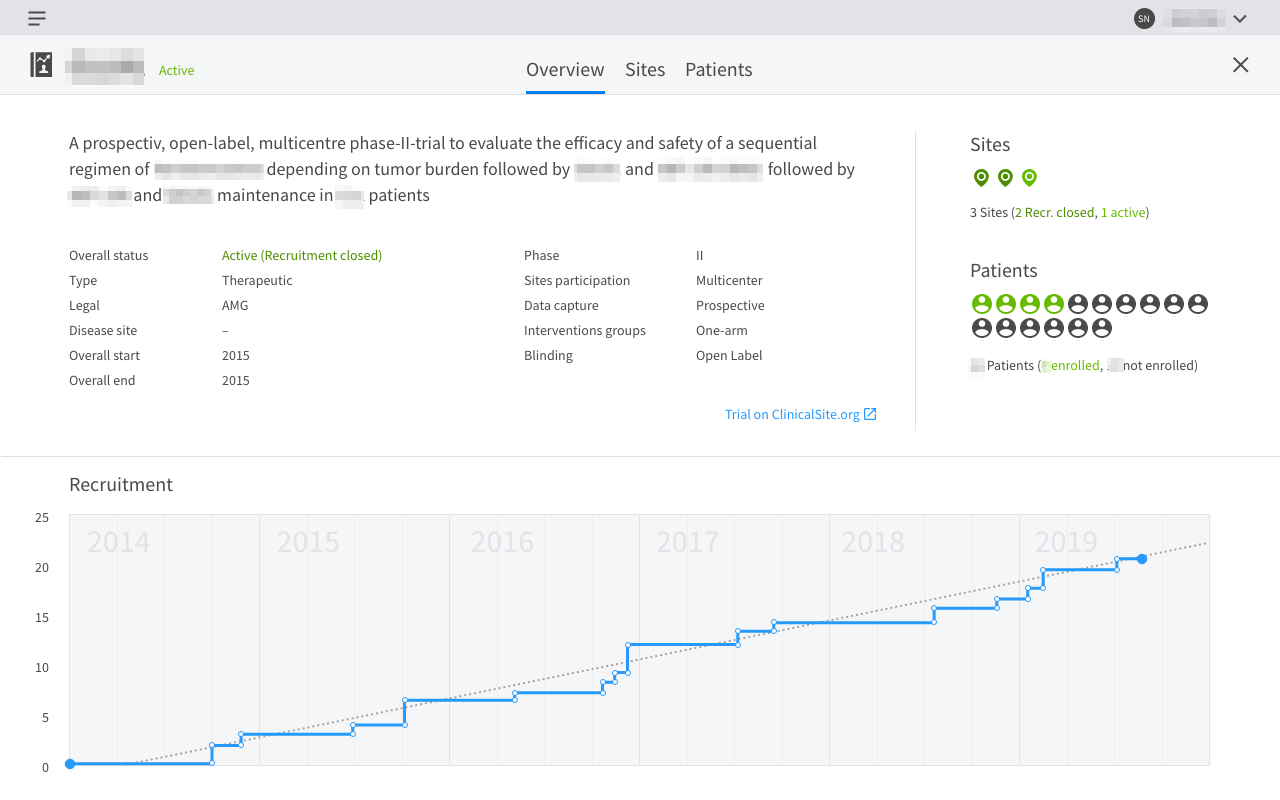The width and height of the screenshot is (1280, 800).
Task: Close the trial detail view
Action: pos(1240,65)
